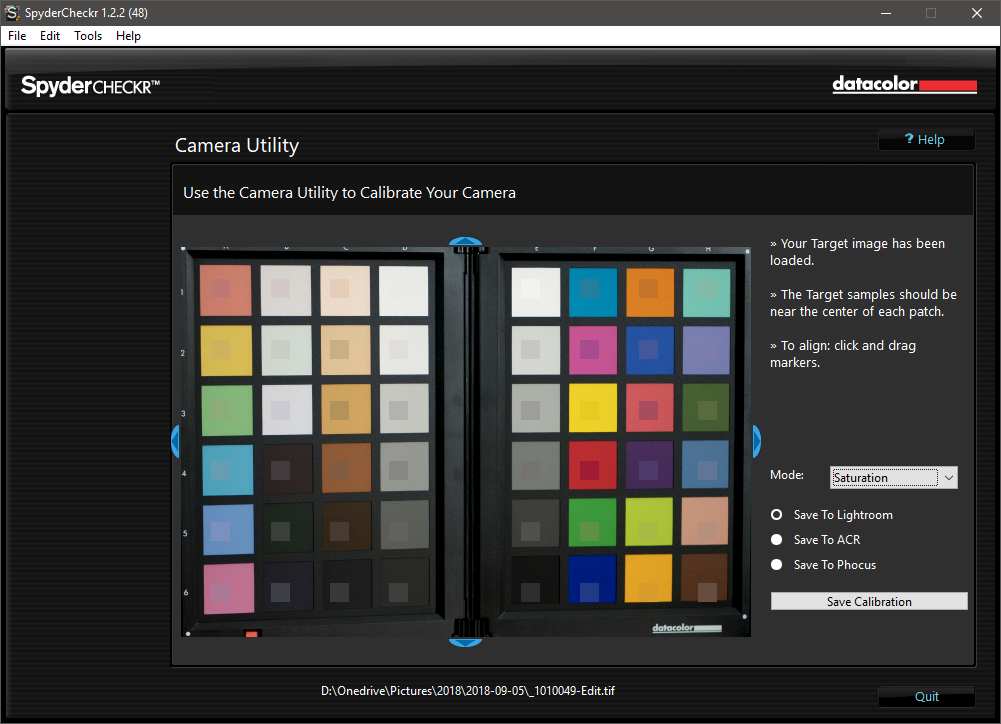This screenshot has height=724, width=1001.
Task: Click the blue patch in column A row 5
Action: (x=228, y=530)
